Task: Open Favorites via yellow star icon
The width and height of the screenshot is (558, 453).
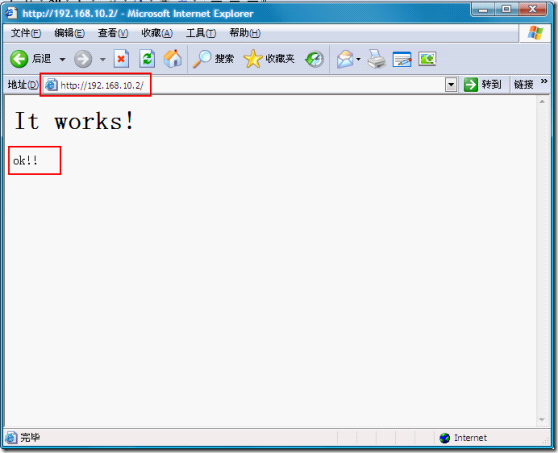Action: 253,59
